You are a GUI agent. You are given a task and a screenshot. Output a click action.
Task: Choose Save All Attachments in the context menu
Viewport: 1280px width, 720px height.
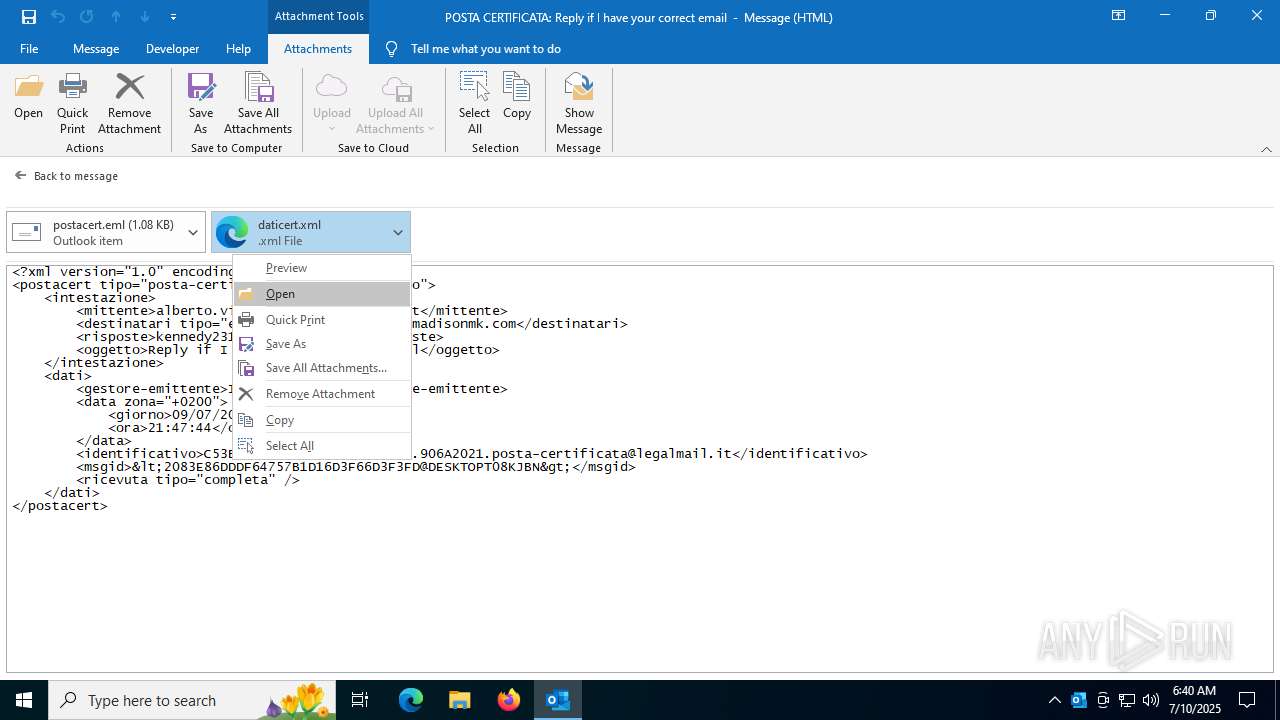pyautogui.click(x=322, y=367)
